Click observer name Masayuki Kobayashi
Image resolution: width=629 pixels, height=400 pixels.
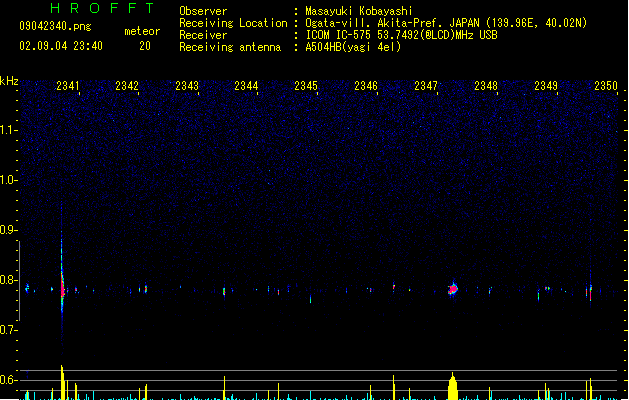point(359,11)
